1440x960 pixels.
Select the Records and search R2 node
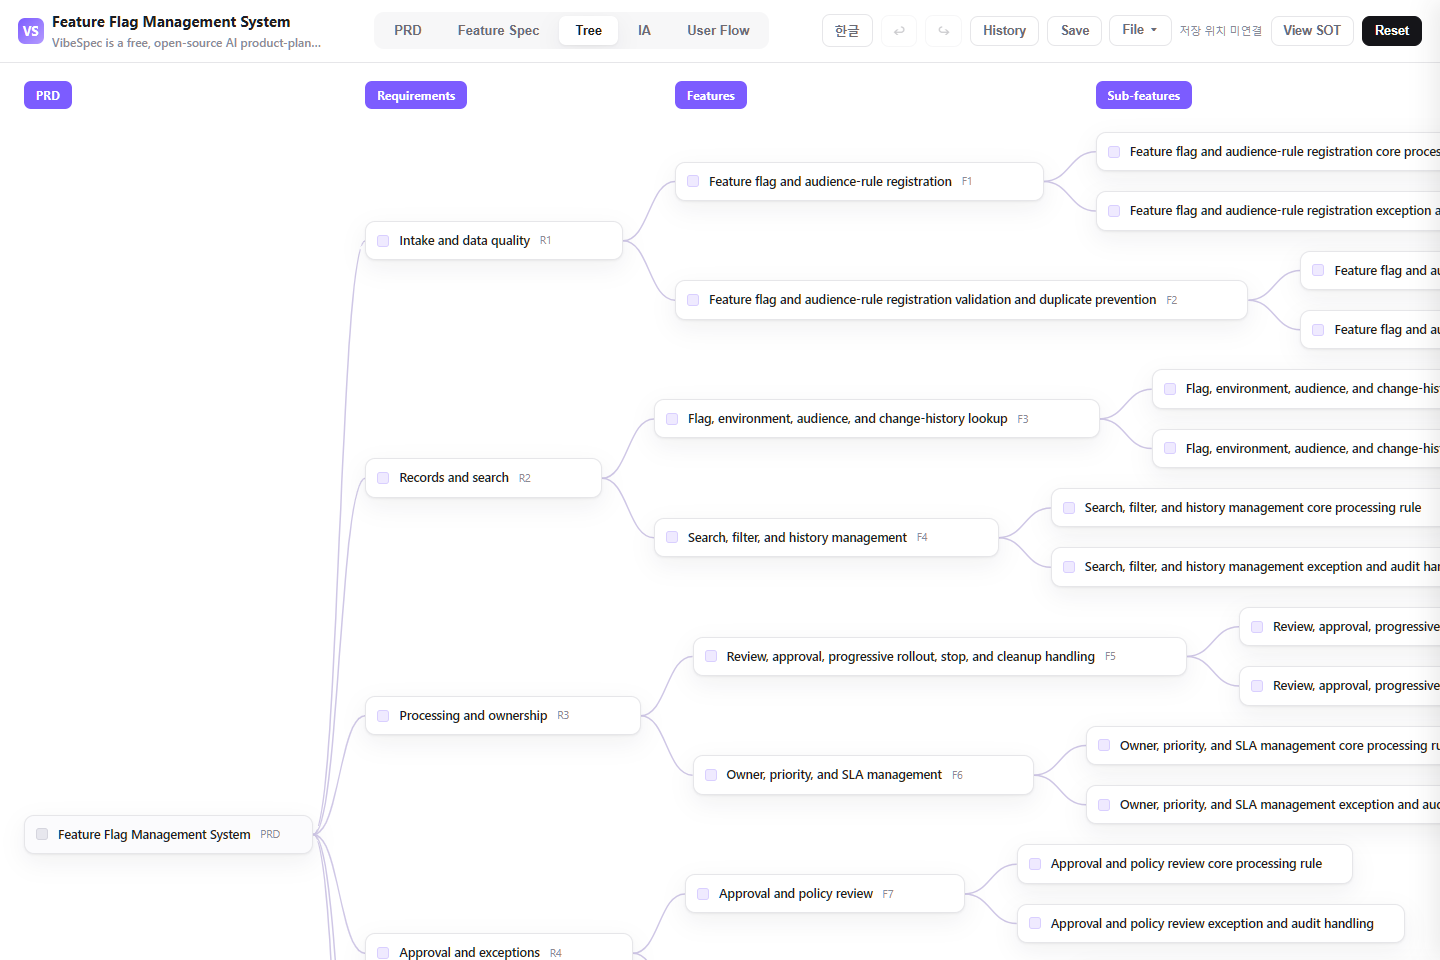tap(483, 478)
